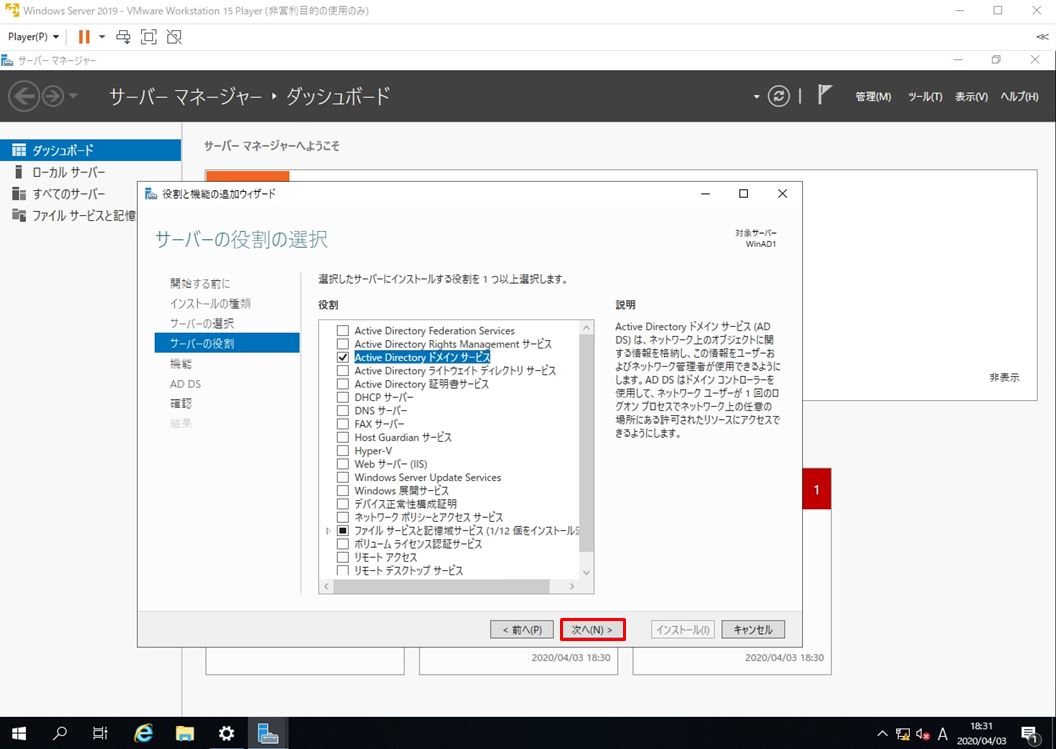This screenshot has height=749, width=1056.
Task: Open the ツール(T) menu
Action: 925,97
